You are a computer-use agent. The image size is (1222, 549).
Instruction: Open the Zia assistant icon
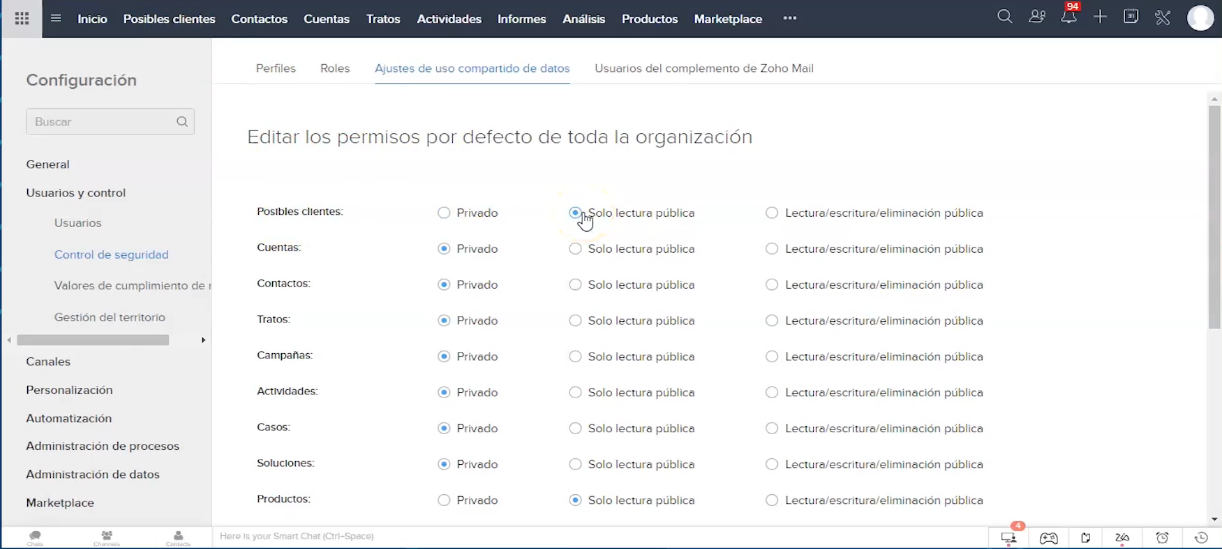coord(1123,538)
